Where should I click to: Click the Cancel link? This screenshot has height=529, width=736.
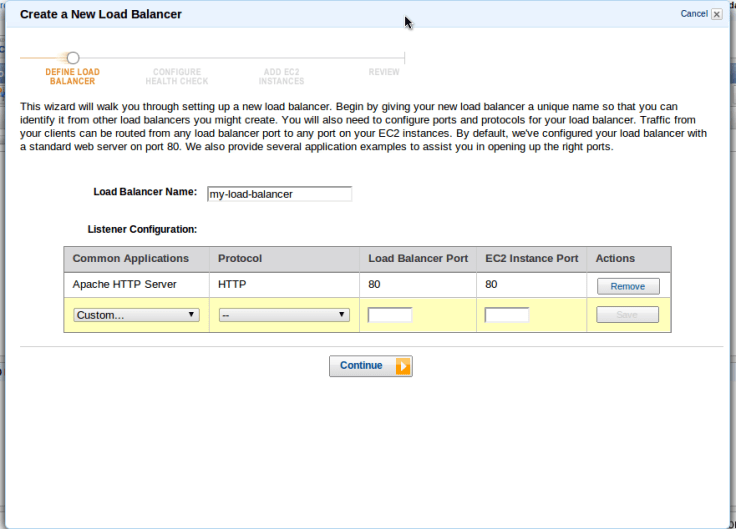click(x=693, y=14)
